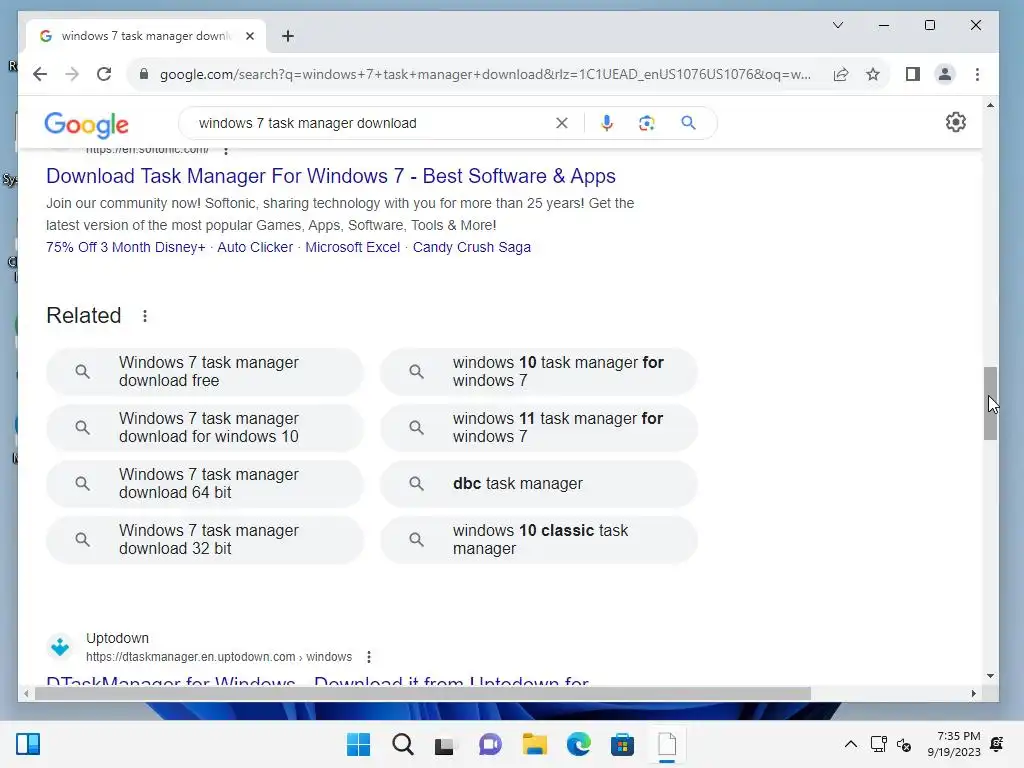Search 'windows 10 classic task manager'
Viewport: 1024px width, 768px height.
[539, 540]
